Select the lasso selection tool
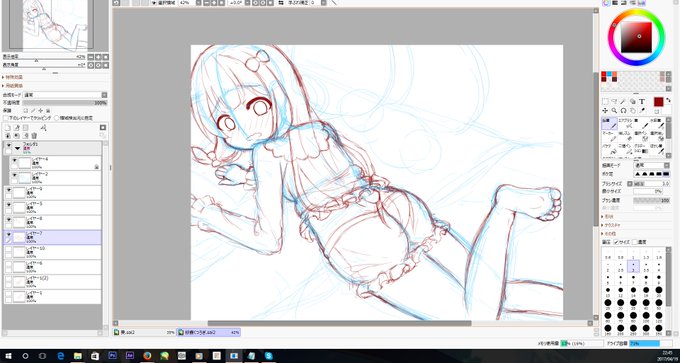680x363 pixels. click(614, 101)
